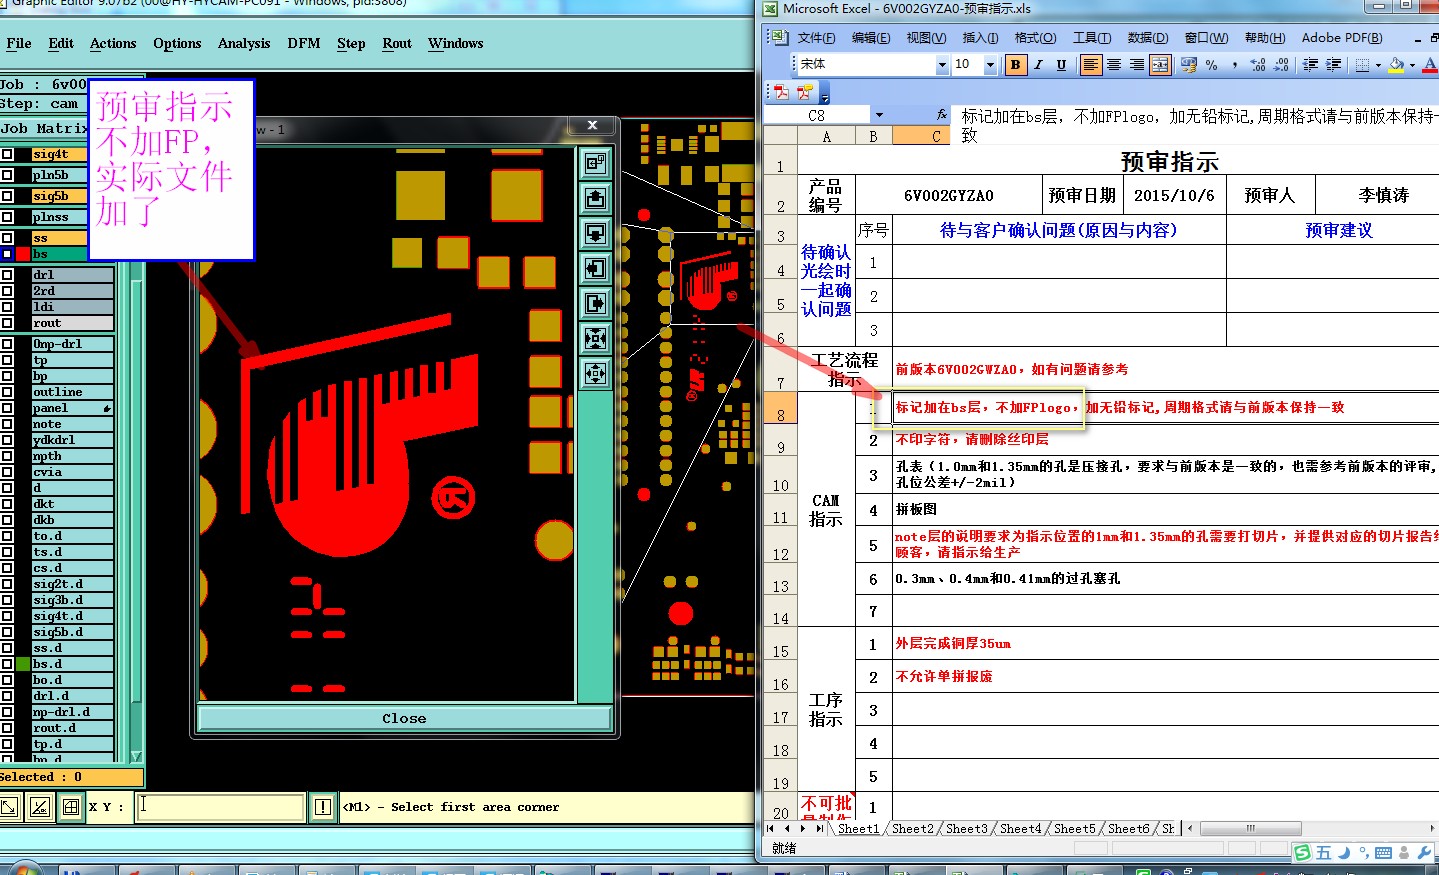Click the zoom popup's top restore-view icon
The image size is (1439, 875).
[x=595, y=163]
